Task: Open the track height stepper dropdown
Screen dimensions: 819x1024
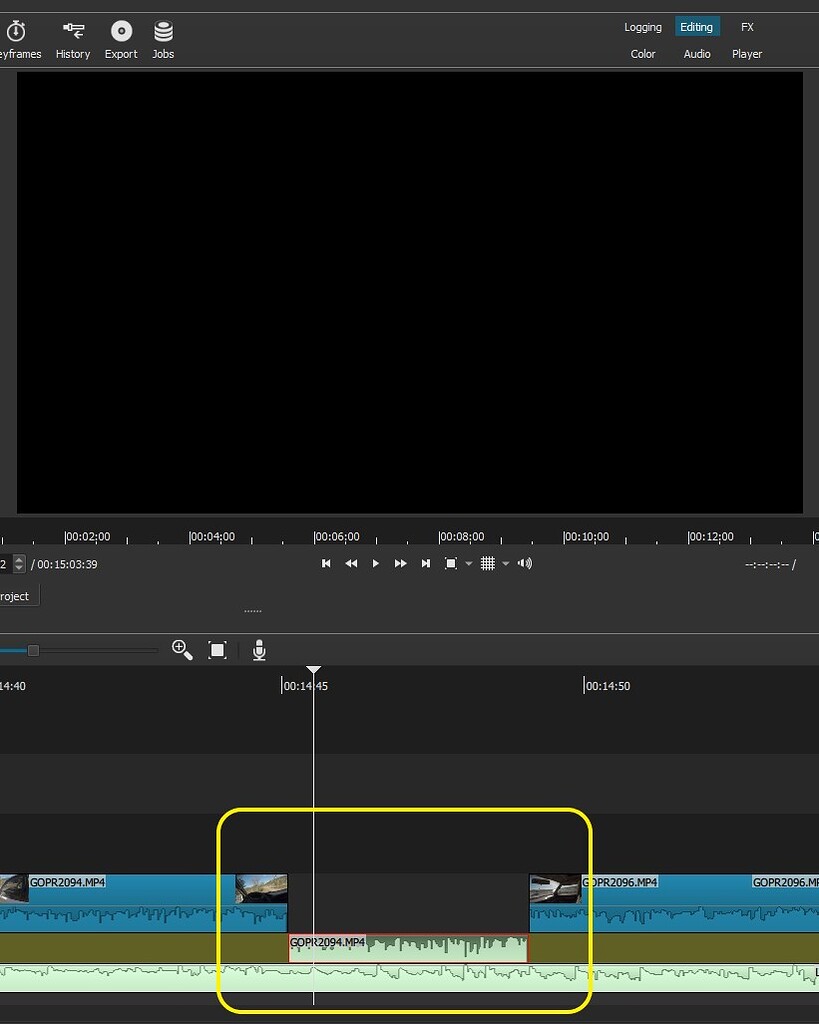Action: coord(17,563)
